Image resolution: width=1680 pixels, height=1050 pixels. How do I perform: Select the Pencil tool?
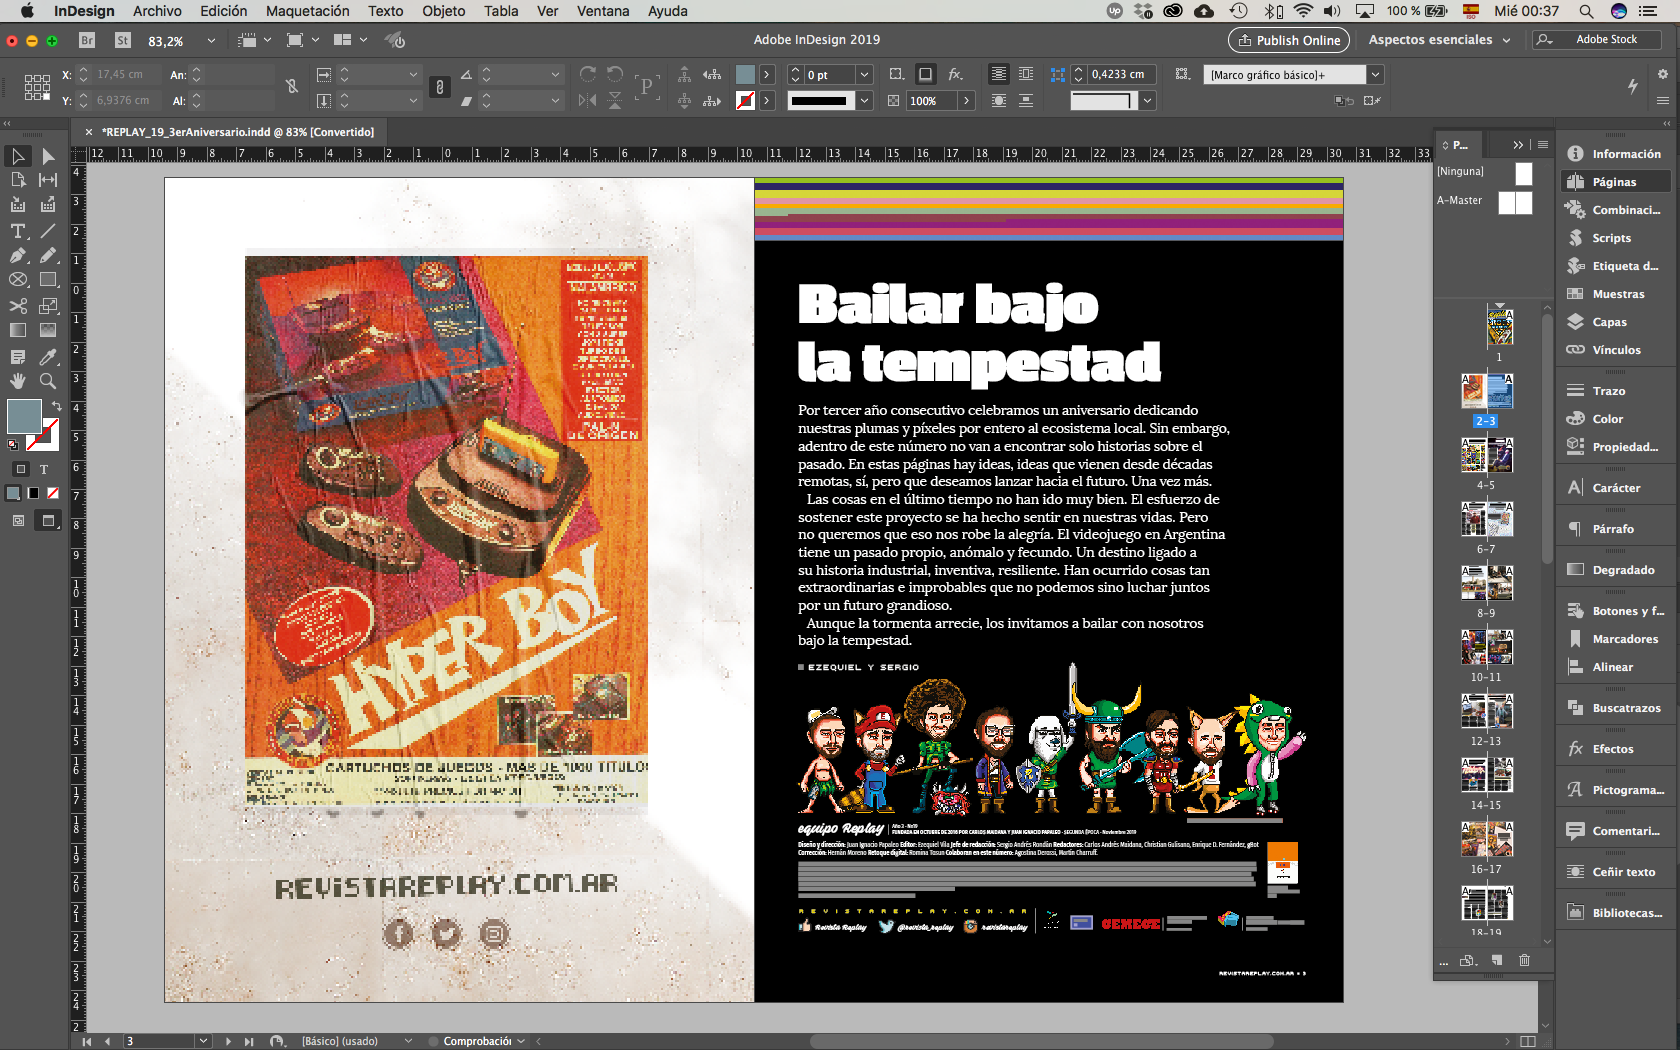[x=48, y=255]
